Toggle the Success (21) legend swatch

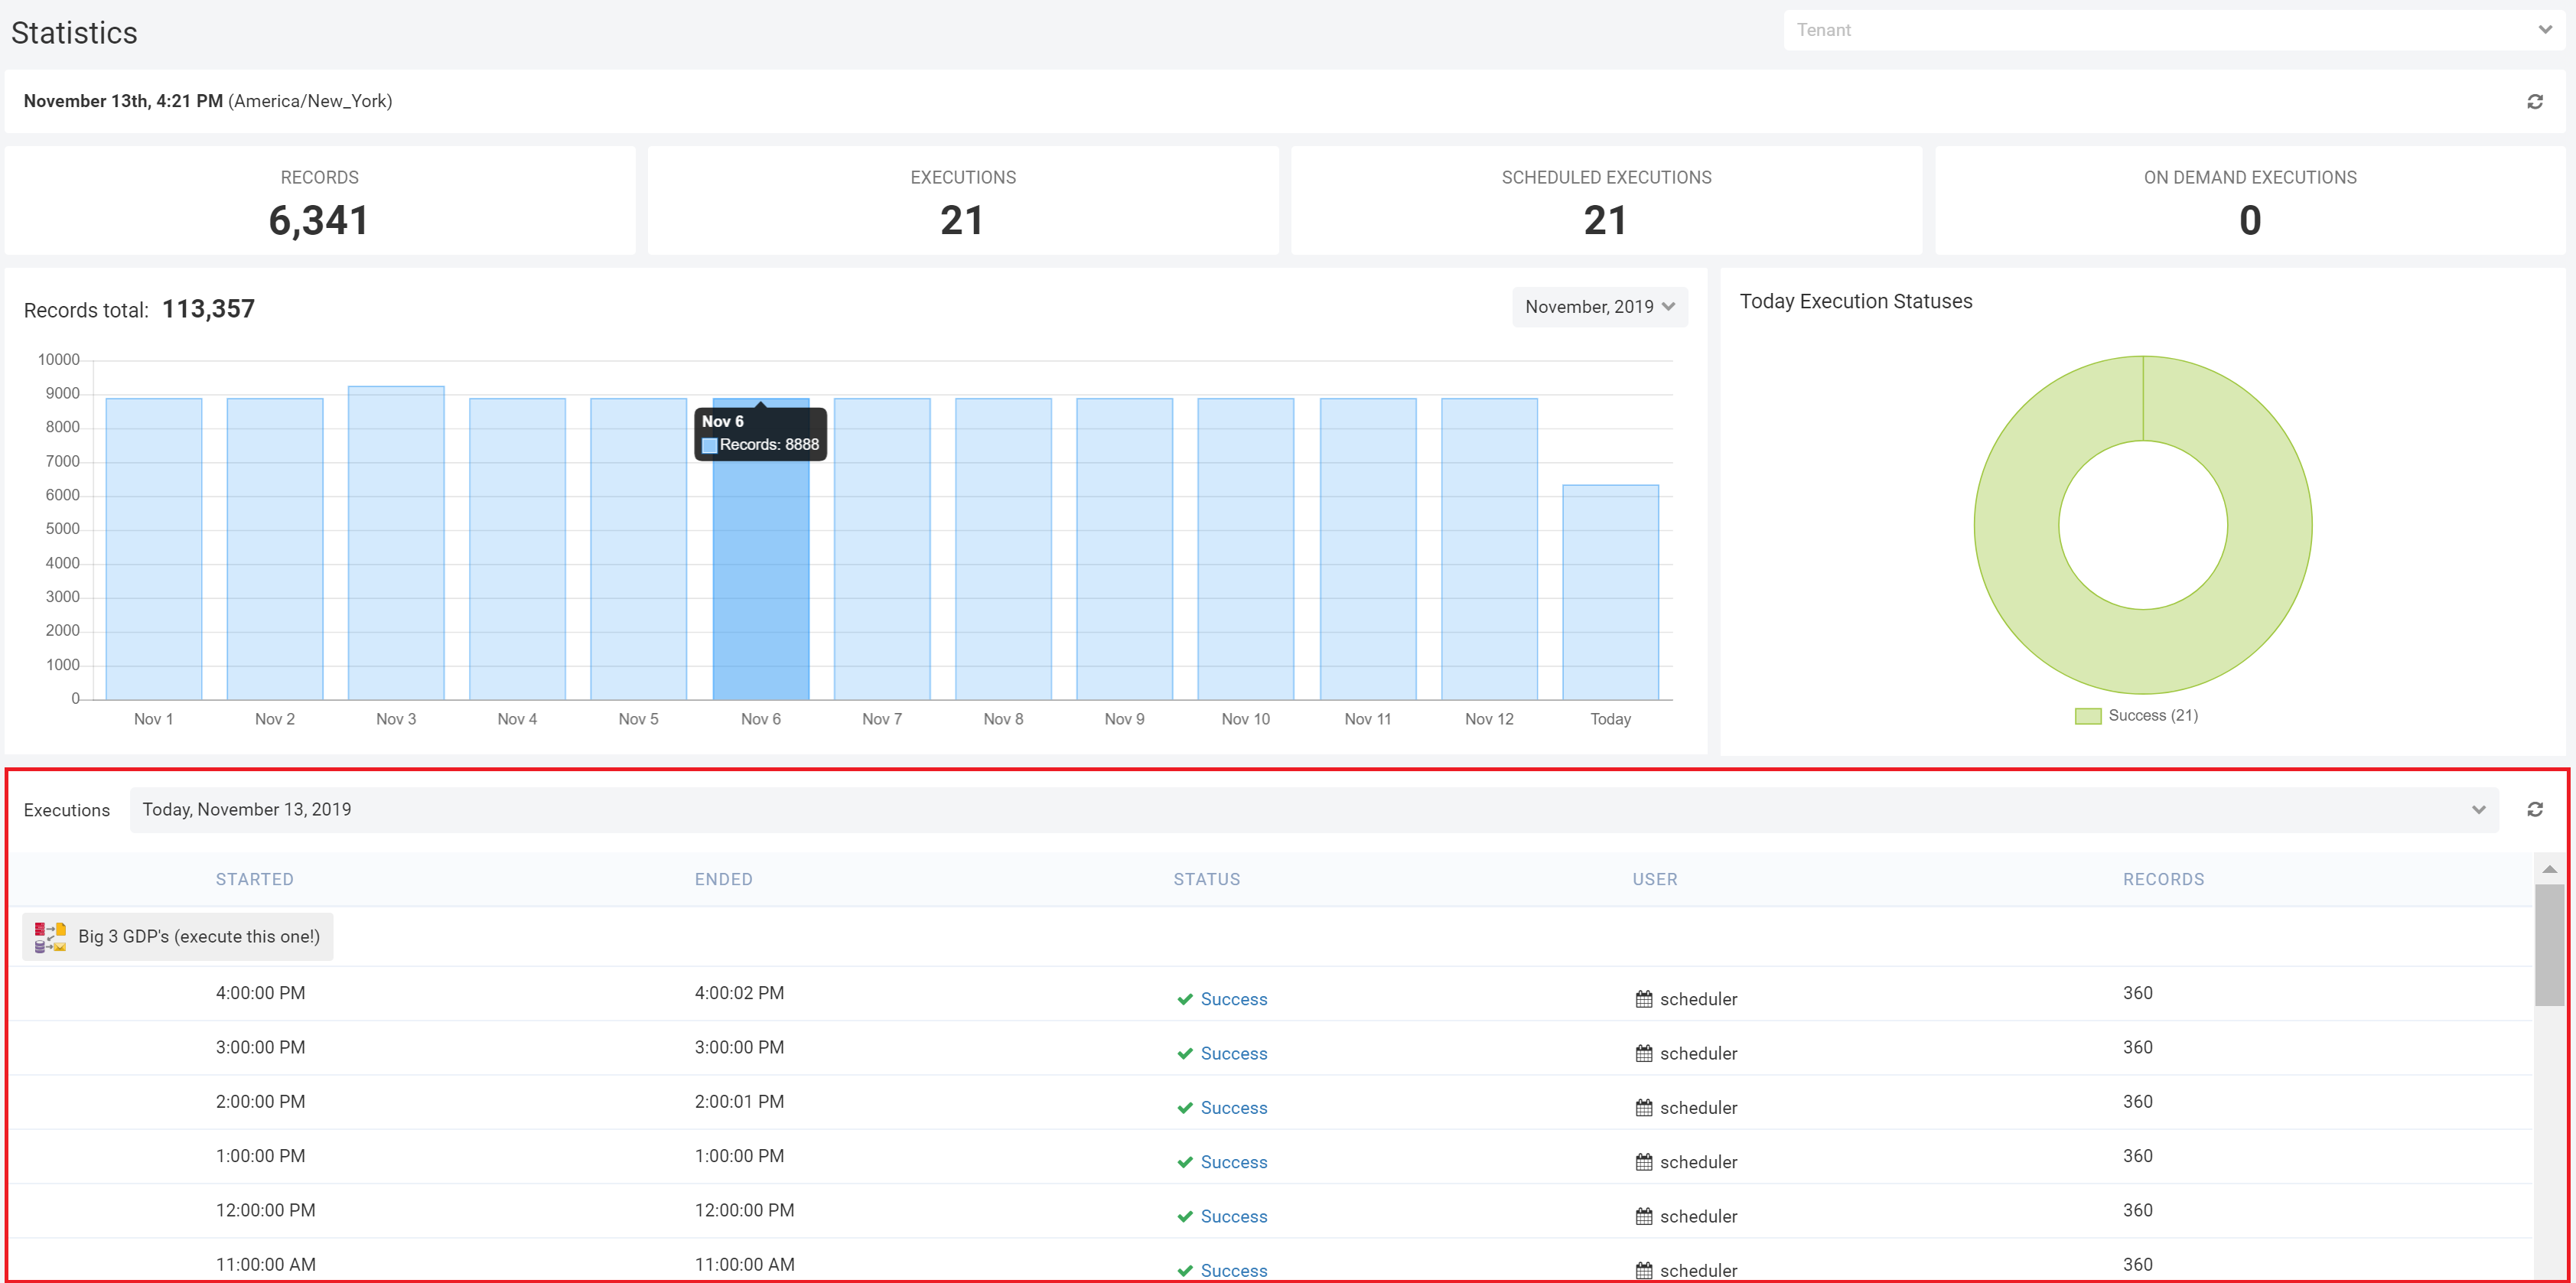click(x=2087, y=716)
